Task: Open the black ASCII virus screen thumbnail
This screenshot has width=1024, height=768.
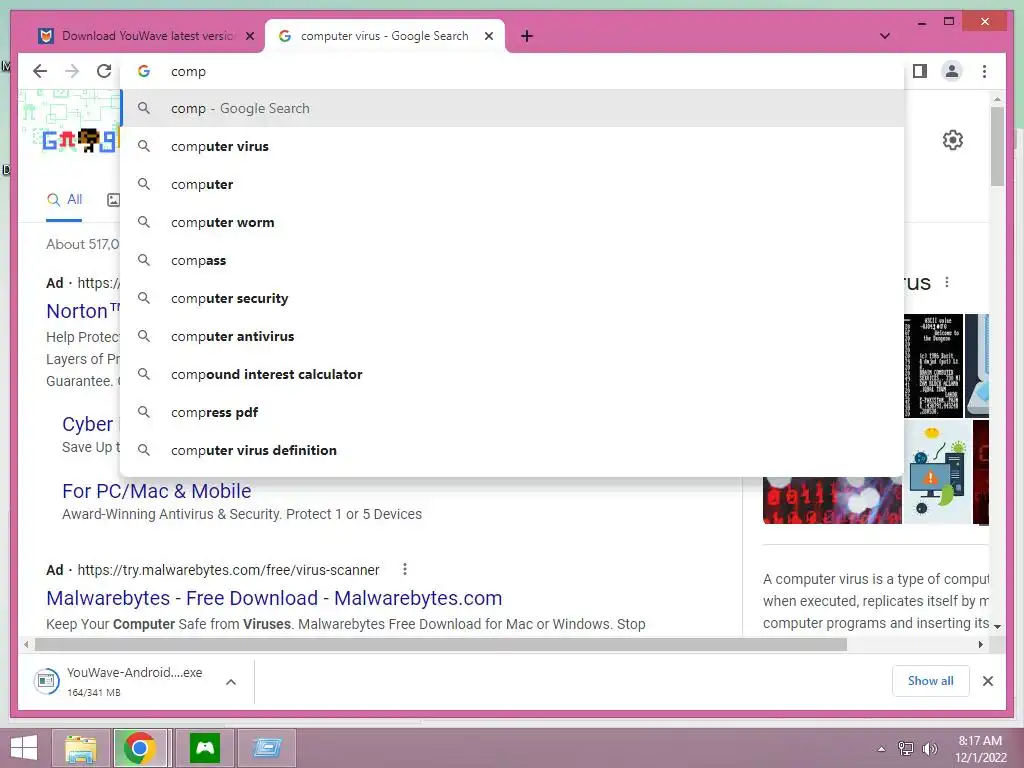Action: click(933, 366)
